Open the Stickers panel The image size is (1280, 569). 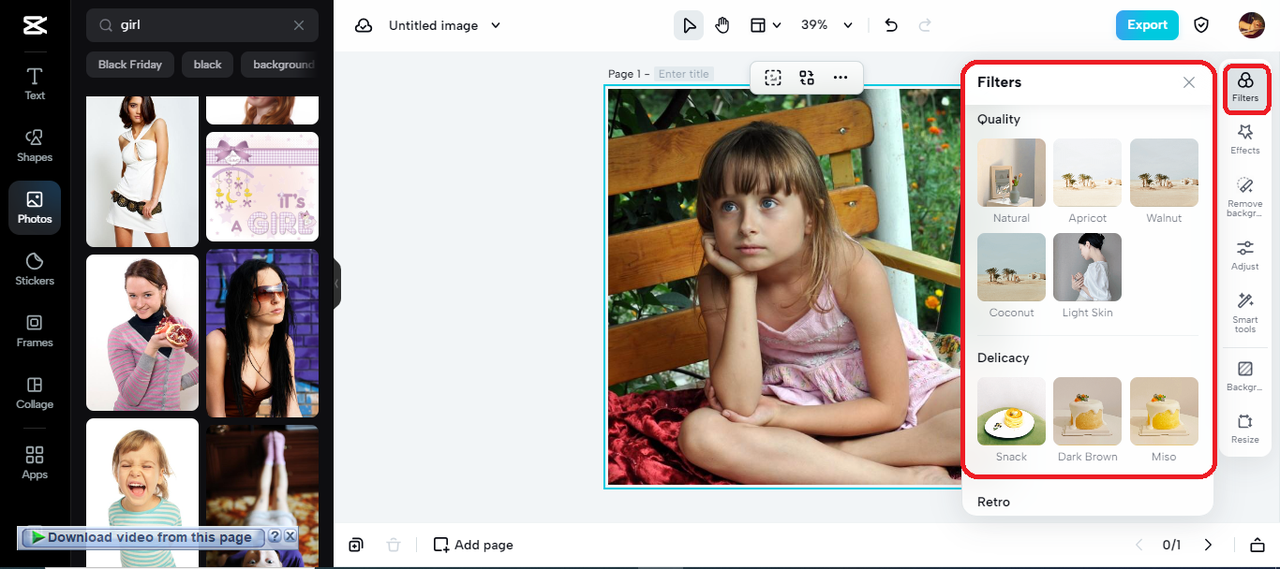tap(35, 269)
